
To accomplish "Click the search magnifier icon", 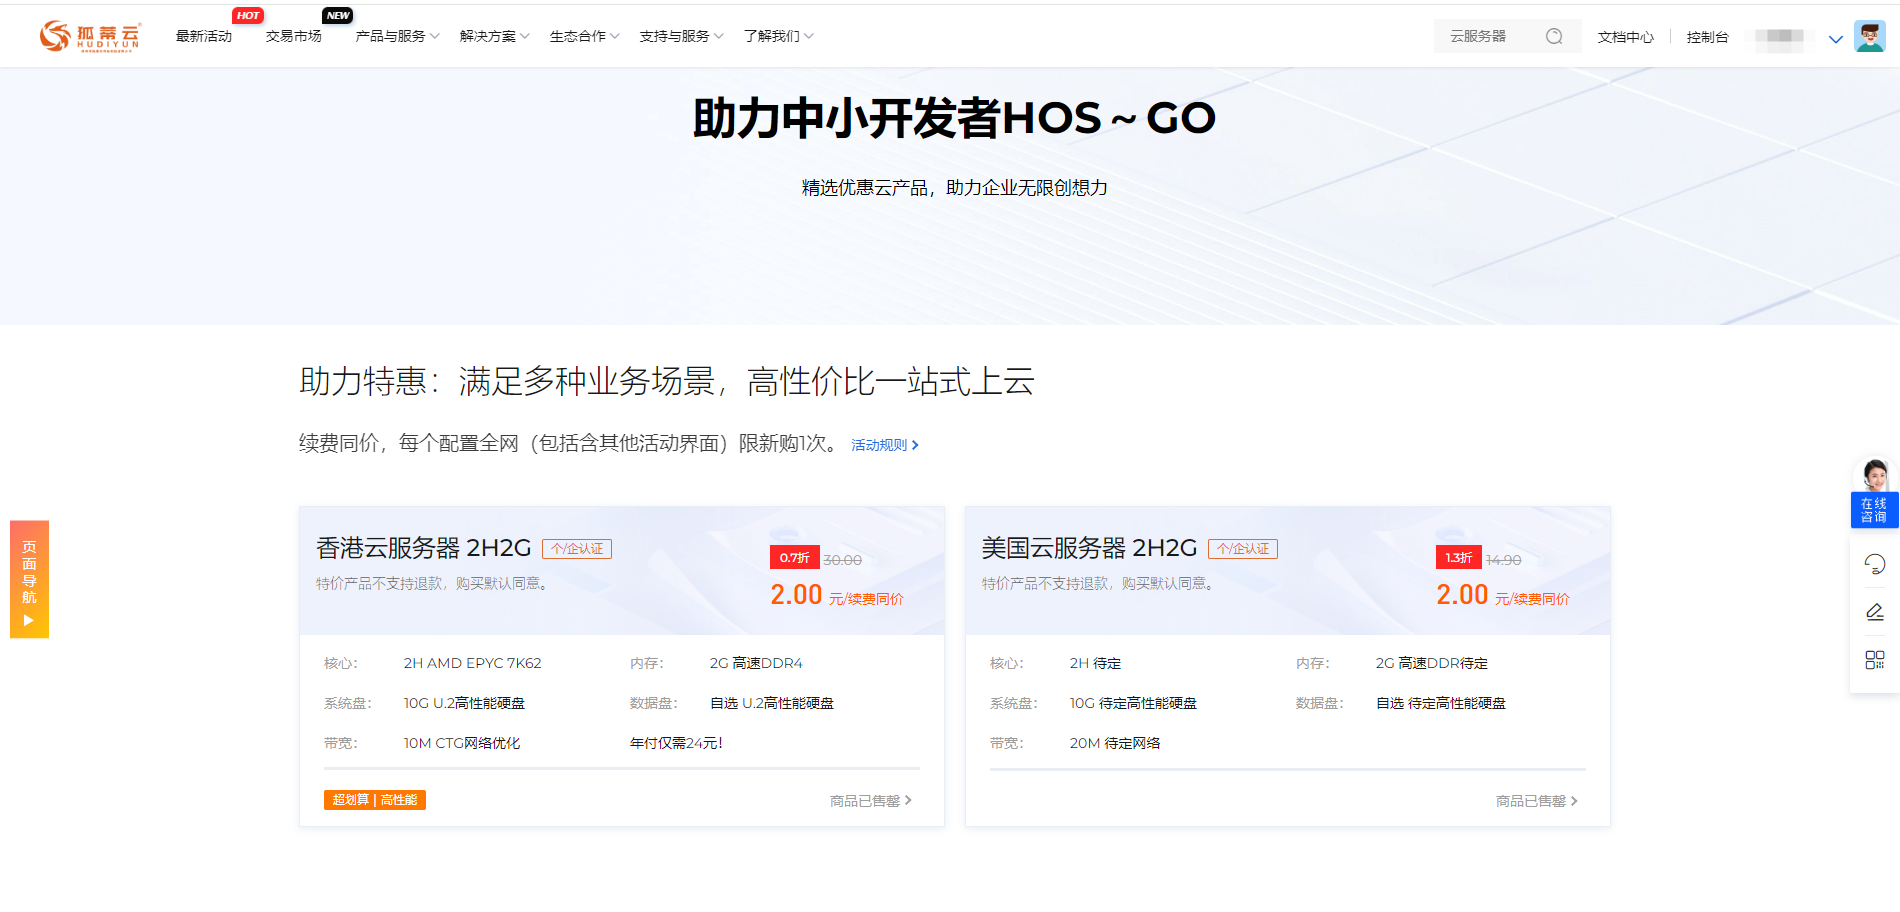I will tap(1553, 36).
